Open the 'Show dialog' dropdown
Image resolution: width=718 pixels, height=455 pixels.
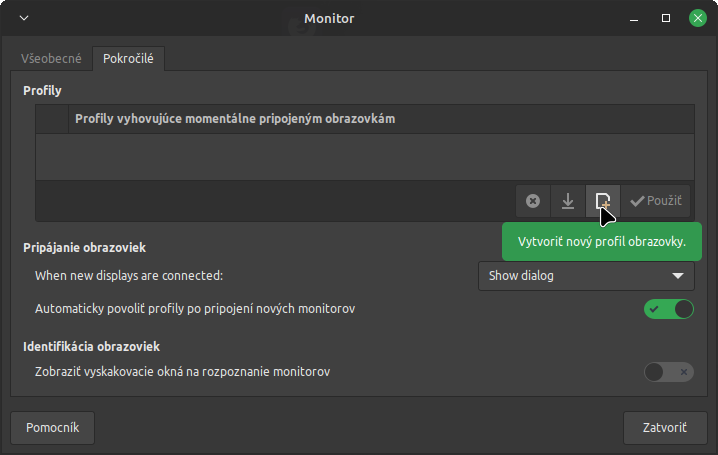click(x=585, y=275)
